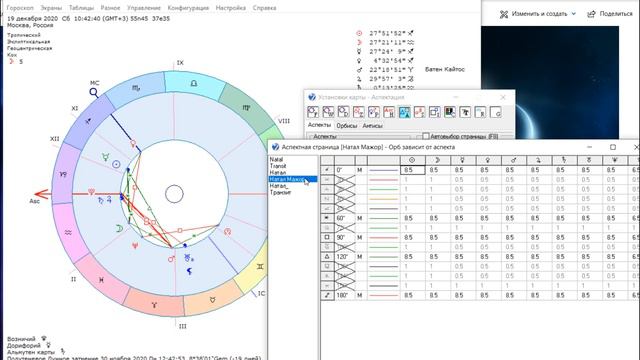This screenshot has height=360, width=640.
Task: Pick the 0° conjunction line color
Action: pyautogui.click(x=383, y=170)
